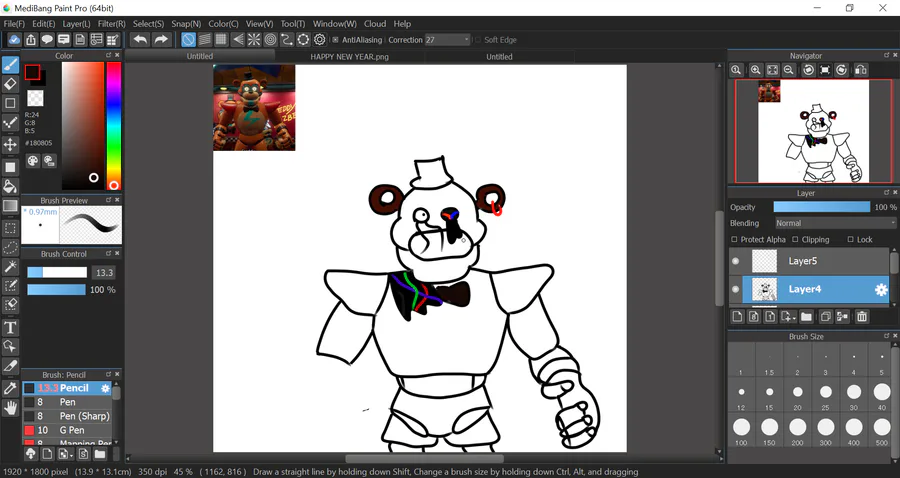Enable Protect Alpha checkbox

point(734,239)
